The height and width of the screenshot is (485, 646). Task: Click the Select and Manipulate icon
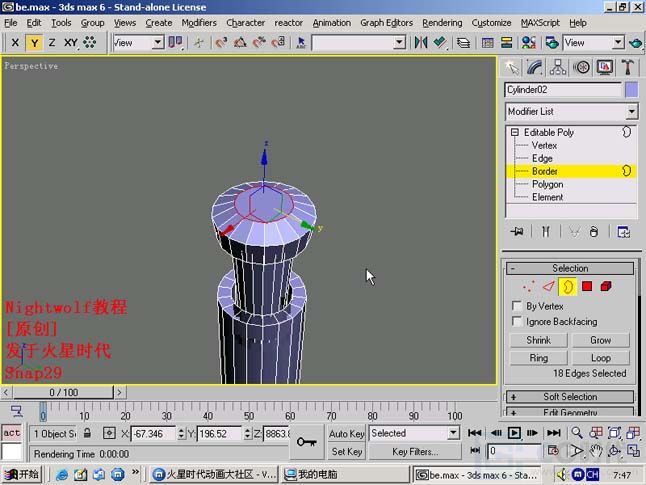click(199, 42)
